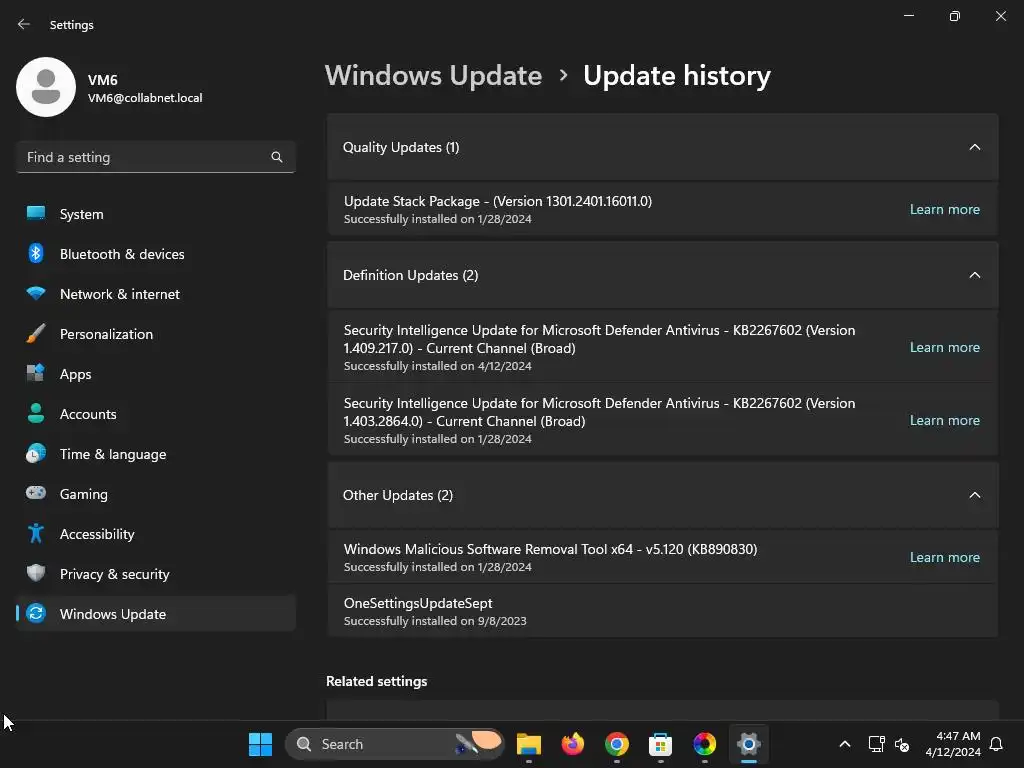Focus the Find a setting field
Image resolution: width=1024 pixels, height=768 pixels.
[155, 157]
